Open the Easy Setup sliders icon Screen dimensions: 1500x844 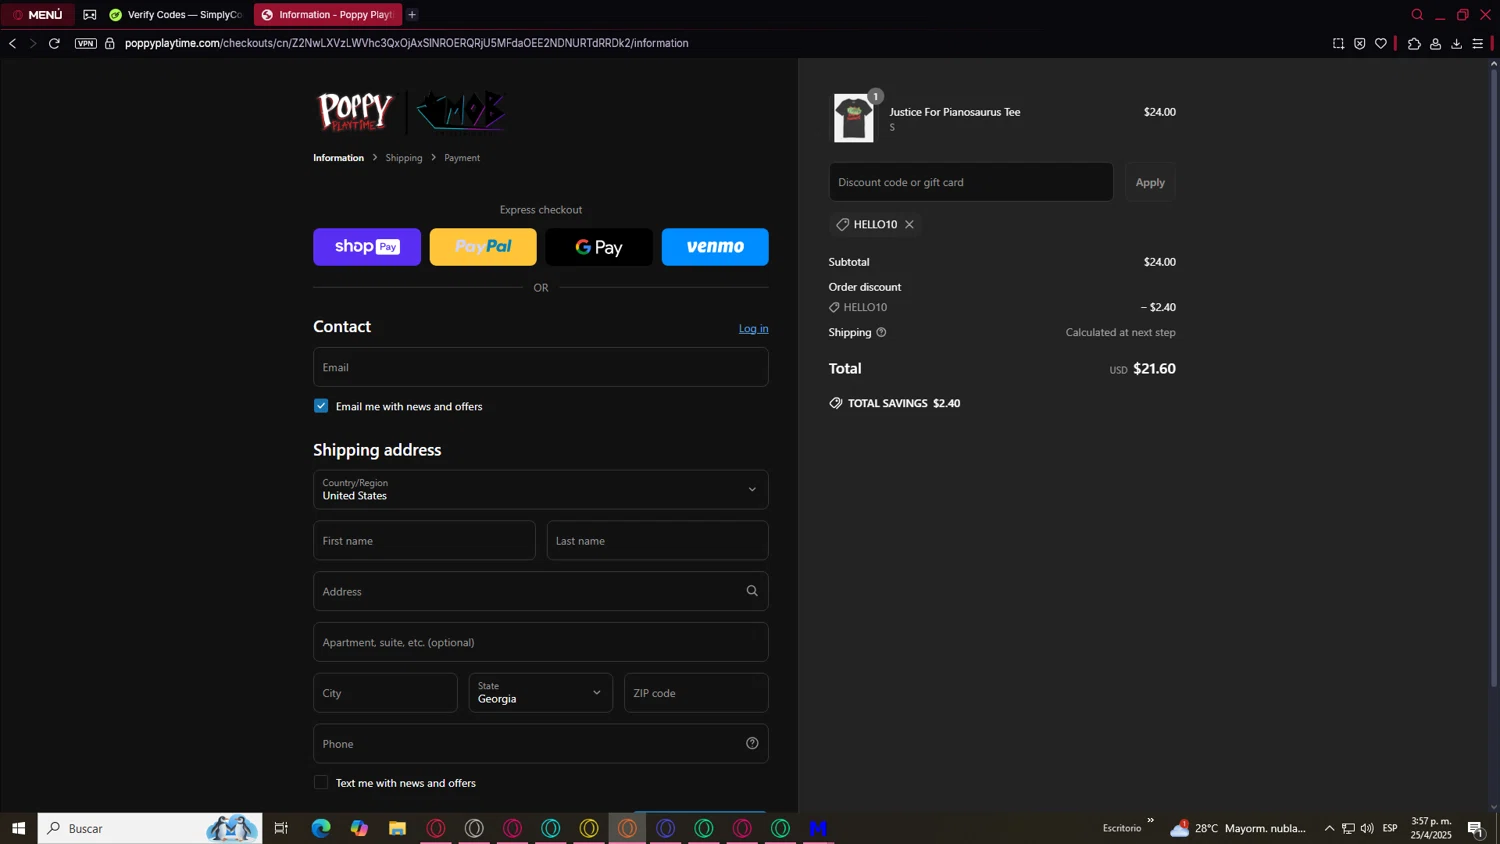pos(1478,44)
